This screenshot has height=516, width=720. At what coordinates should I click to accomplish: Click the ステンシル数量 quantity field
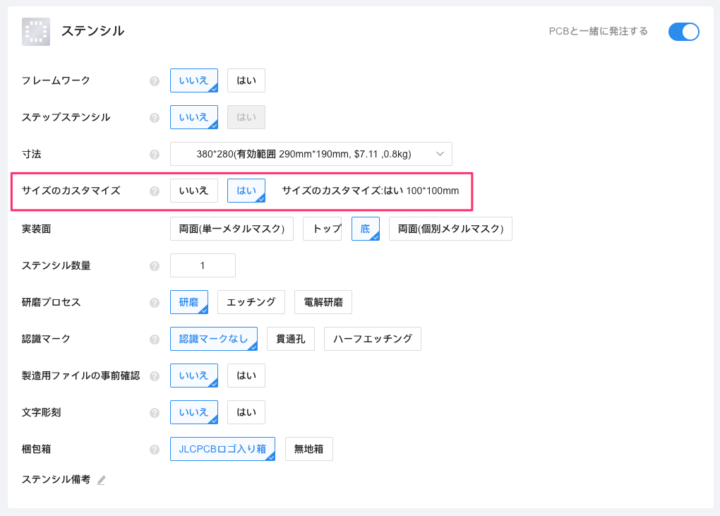pos(203,266)
